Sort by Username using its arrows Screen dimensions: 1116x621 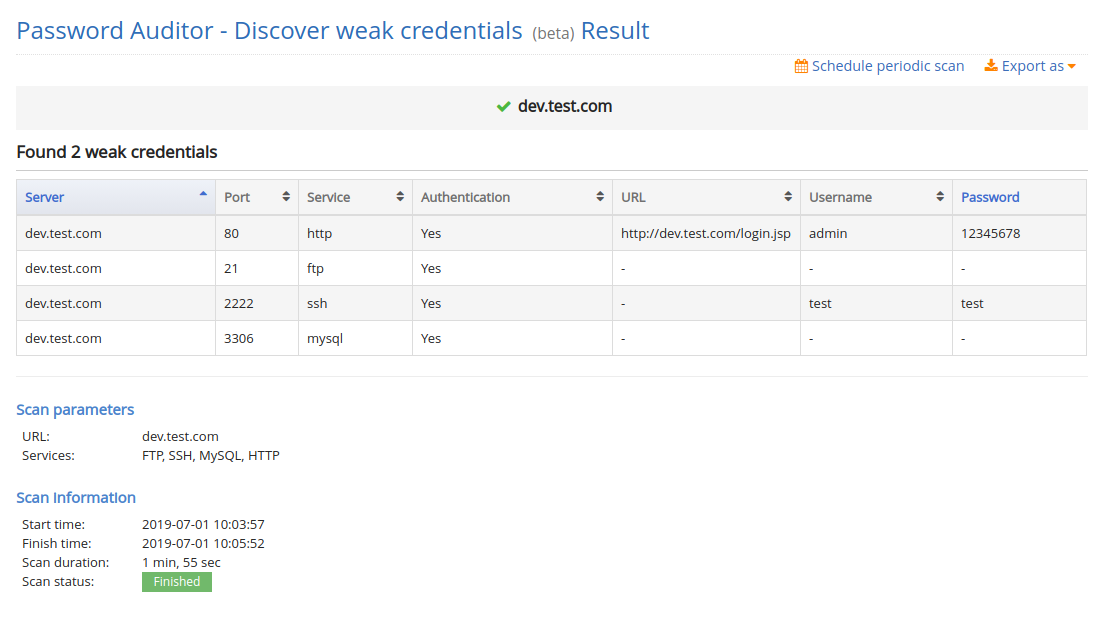coord(940,197)
